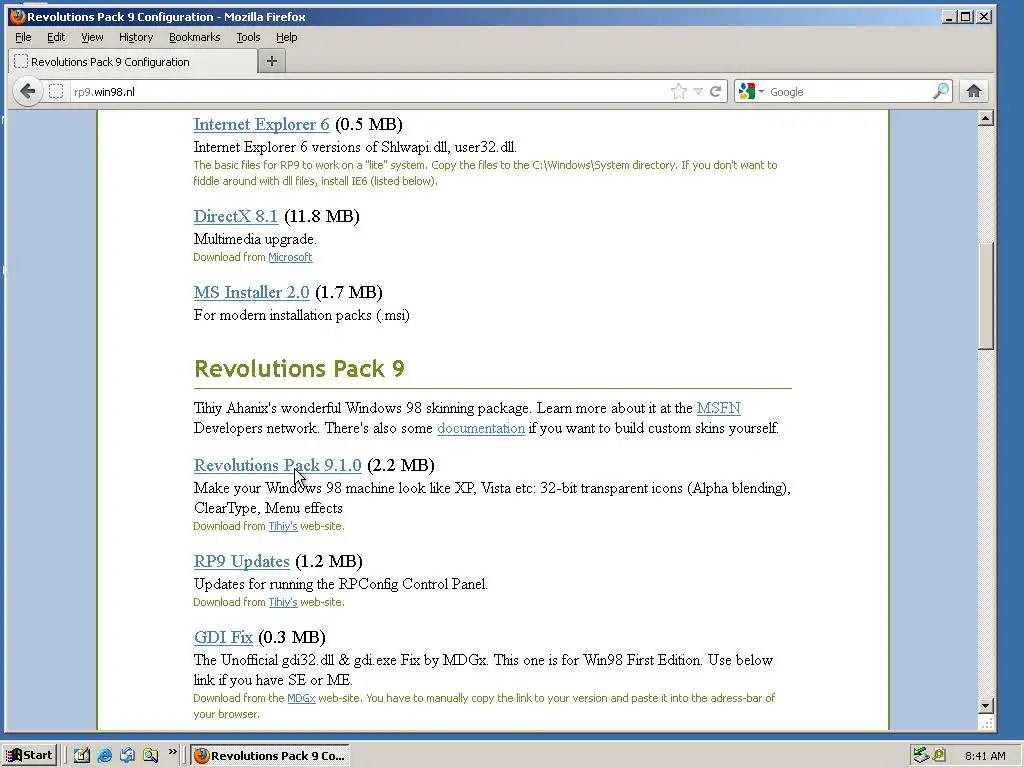The width and height of the screenshot is (1024, 768).
Task: Click the browser Back arrow button
Action: pos(27,91)
